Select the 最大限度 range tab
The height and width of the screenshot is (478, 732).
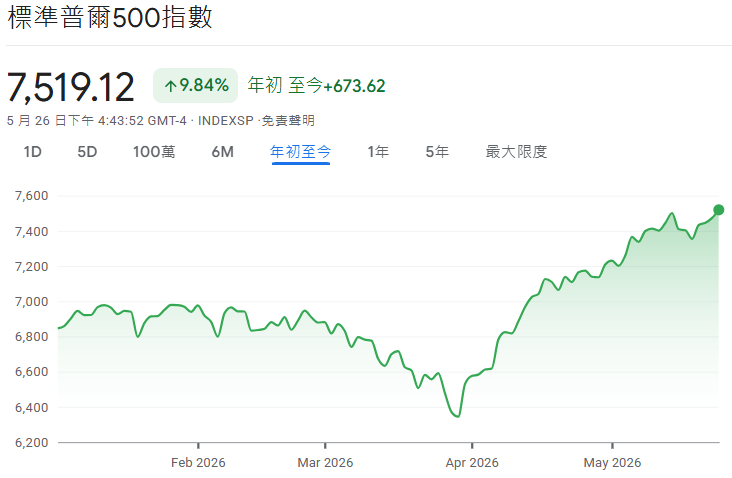(516, 152)
